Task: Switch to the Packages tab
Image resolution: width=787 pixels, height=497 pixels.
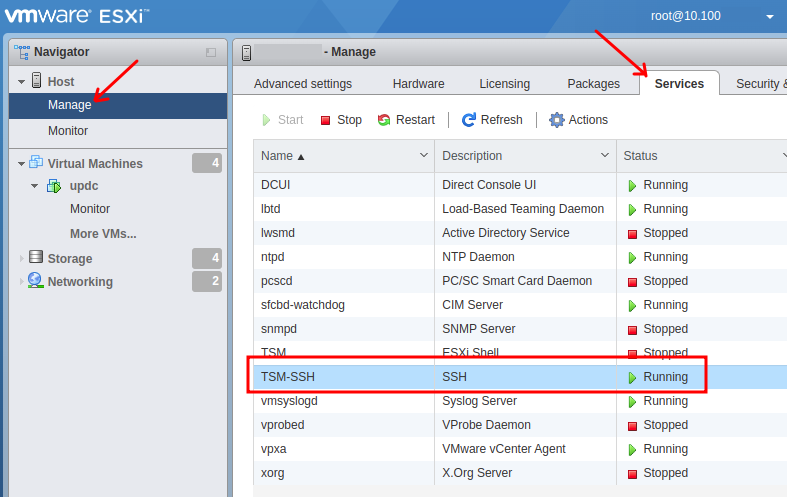Action: coord(593,84)
